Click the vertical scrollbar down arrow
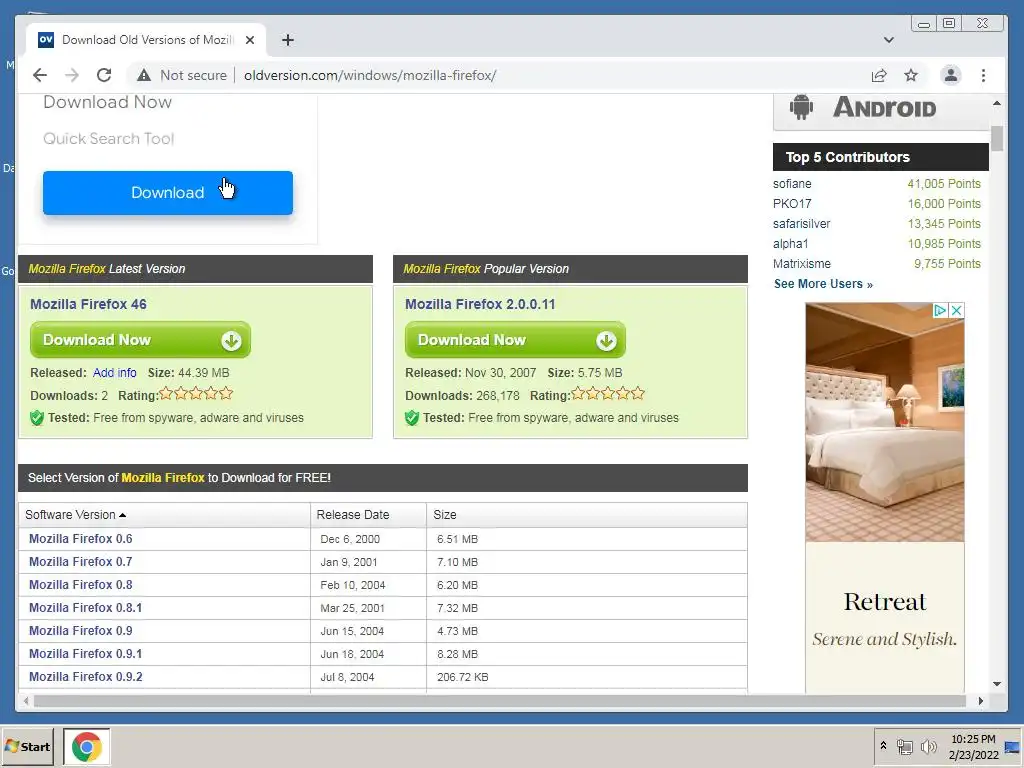Viewport: 1024px width, 768px height. [x=997, y=684]
